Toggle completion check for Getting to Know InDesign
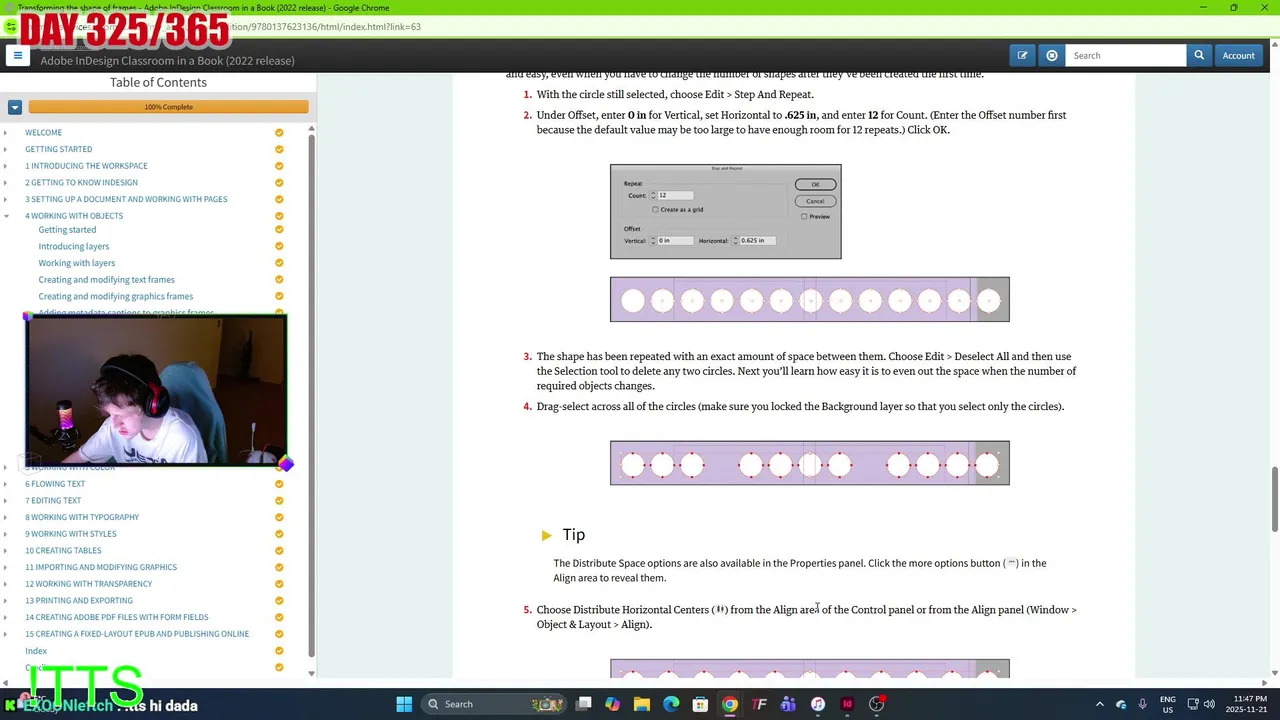 coord(279,182)
